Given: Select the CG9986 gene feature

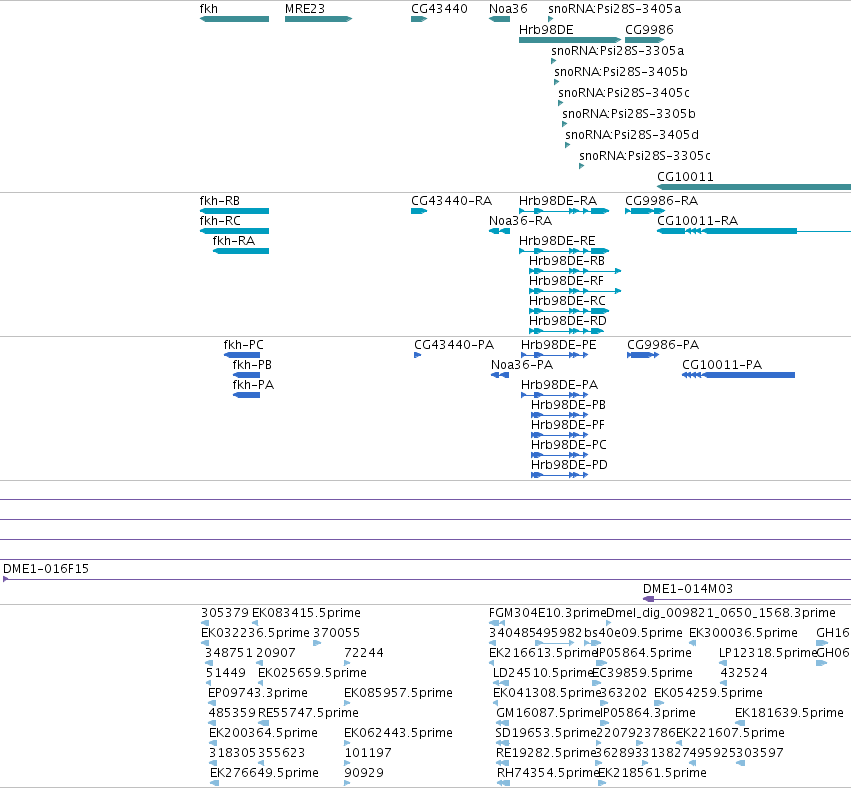Looking at the screenshot, I should pos(644,40).
